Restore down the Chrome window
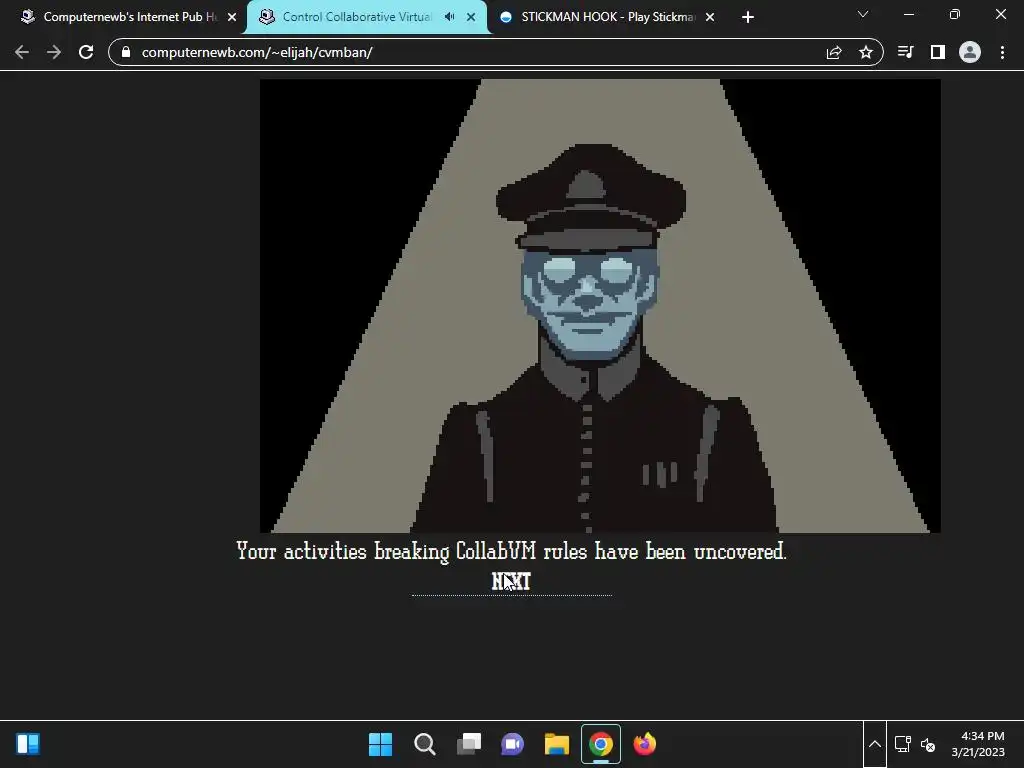 pos(955,14)
